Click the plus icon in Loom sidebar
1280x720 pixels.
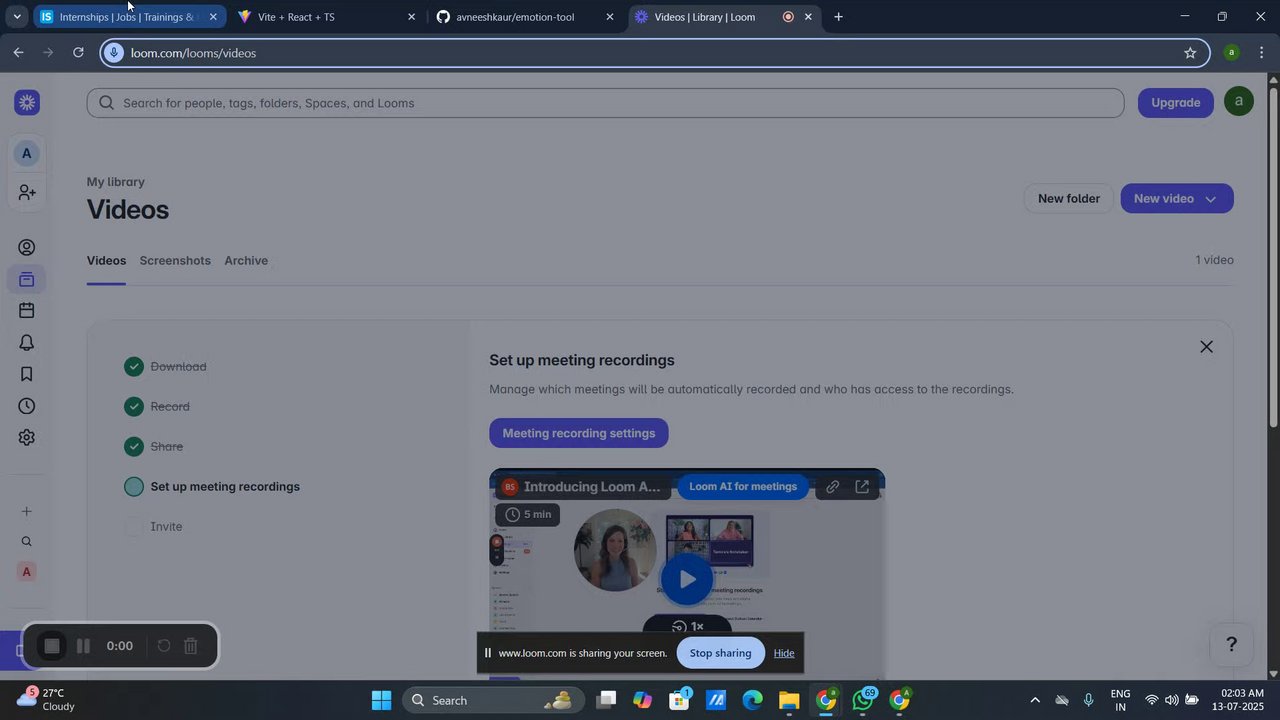(x=27, y=512)
